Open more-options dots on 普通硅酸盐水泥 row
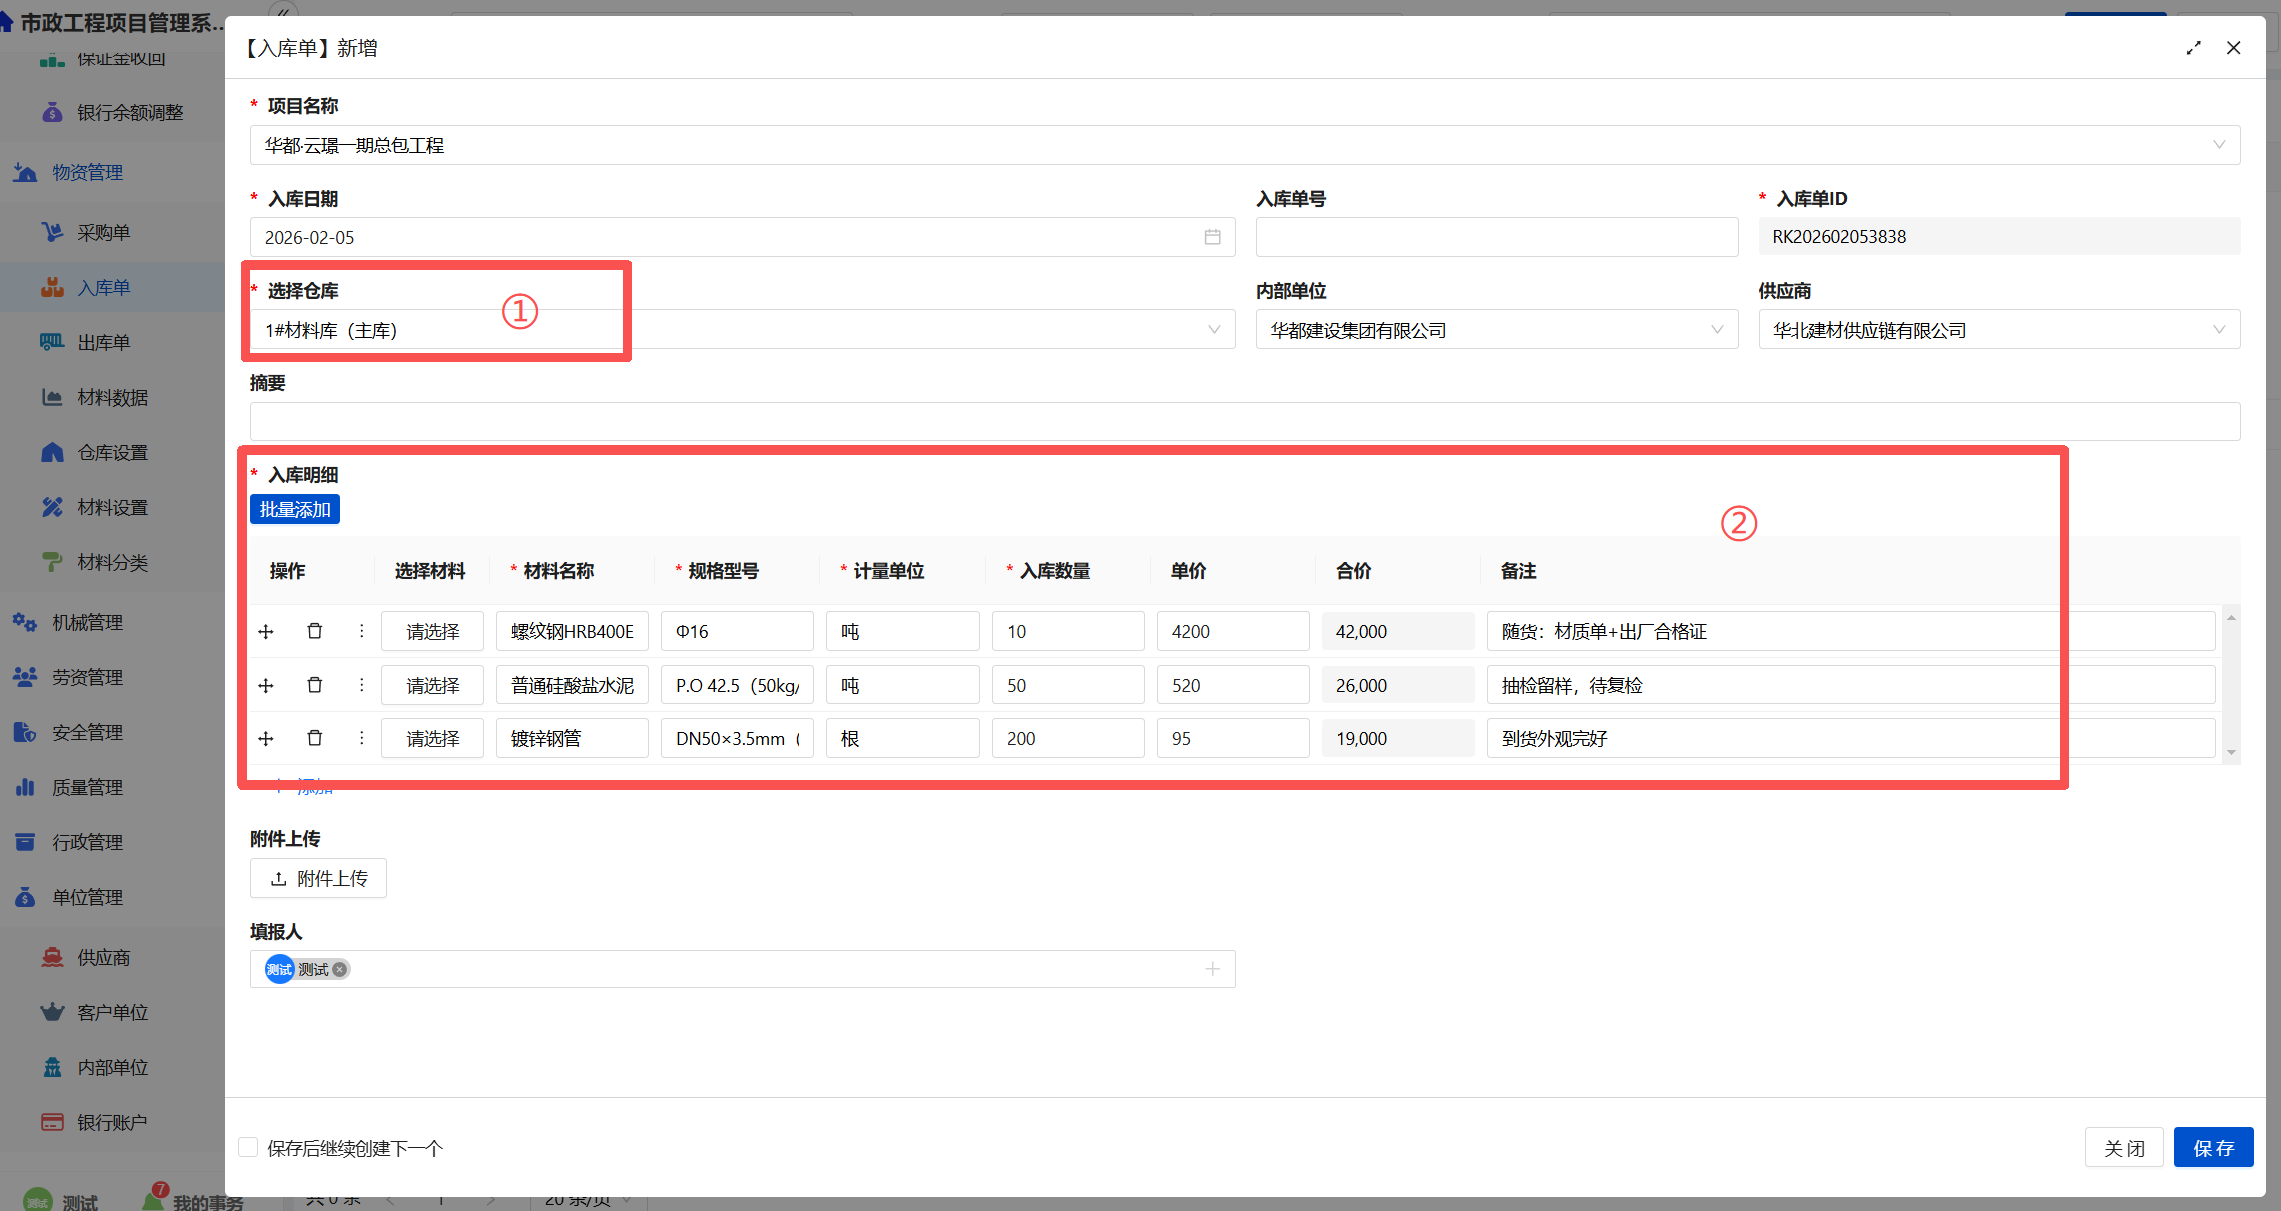Screen dimensions: 2281x1211 point(361,685)
